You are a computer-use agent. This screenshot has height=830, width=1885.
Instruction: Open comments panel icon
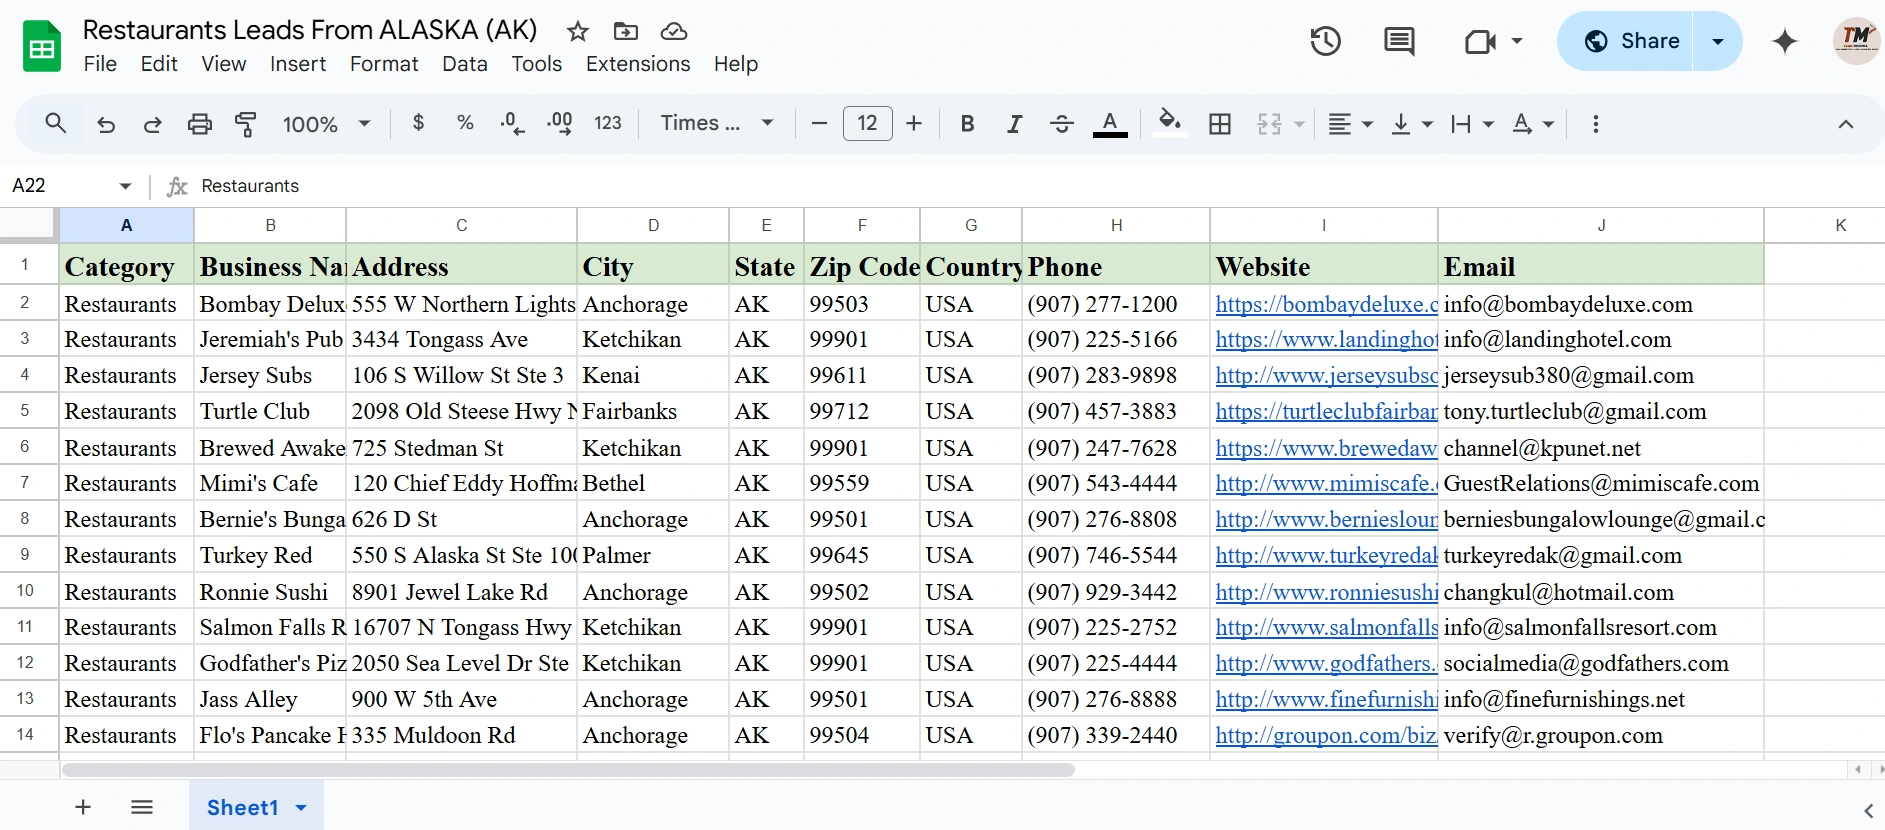(1399, 41)
